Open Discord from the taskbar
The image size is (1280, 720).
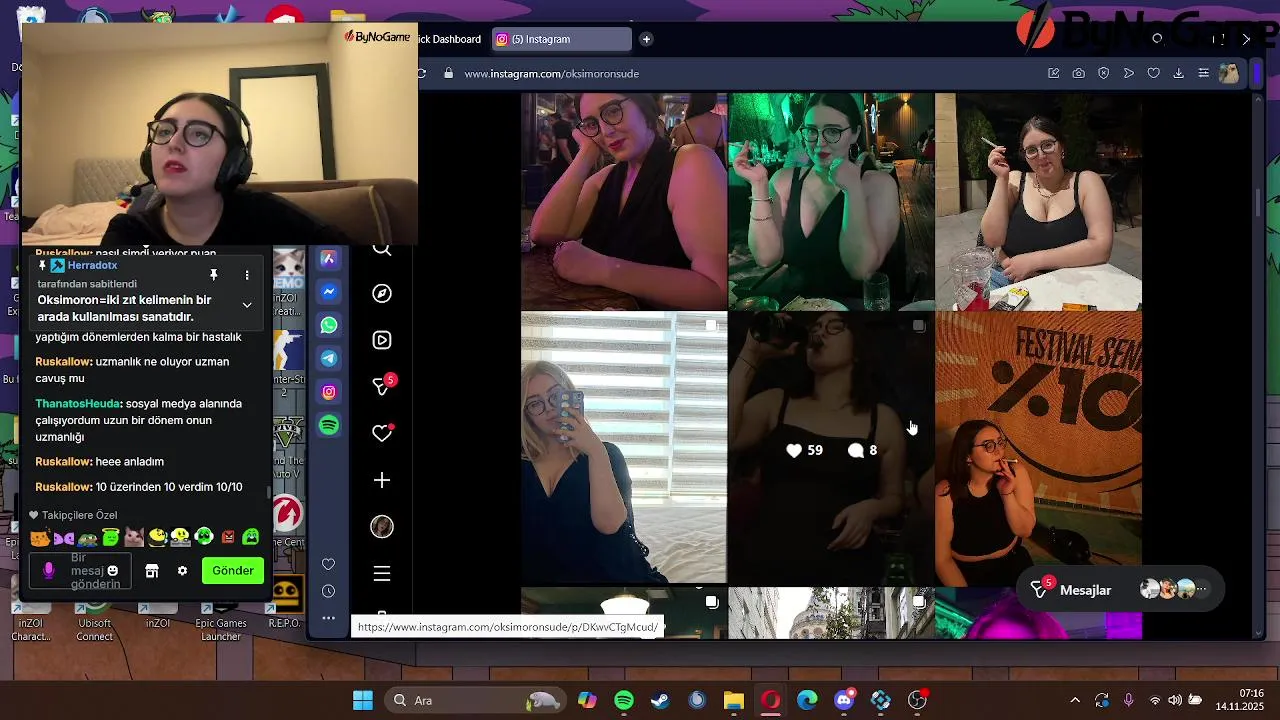point(844,700)
